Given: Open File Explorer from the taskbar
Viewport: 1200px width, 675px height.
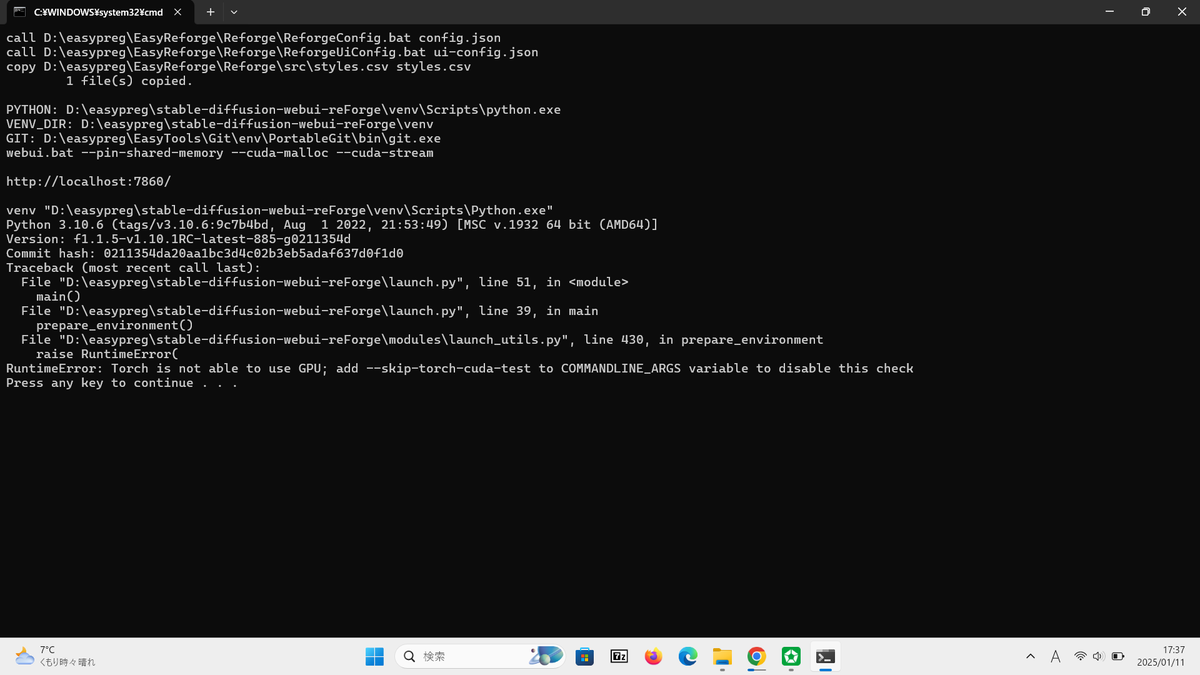Looking at the screenshot, I should [x=722, y=656].
